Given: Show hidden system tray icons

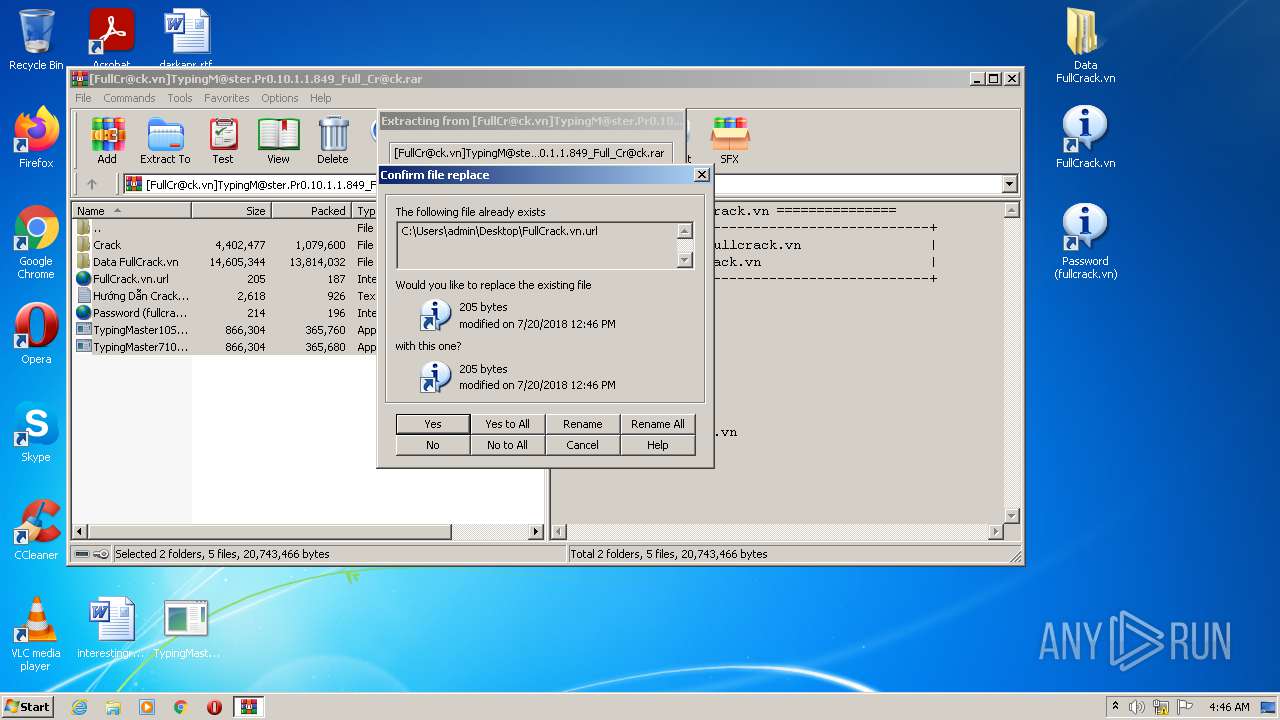Looking at the screenshot, I should pos(1115,707).
